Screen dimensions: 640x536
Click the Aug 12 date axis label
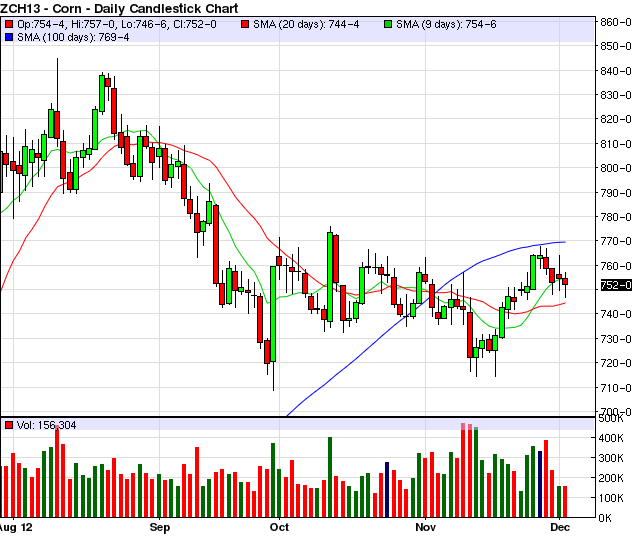16,527
